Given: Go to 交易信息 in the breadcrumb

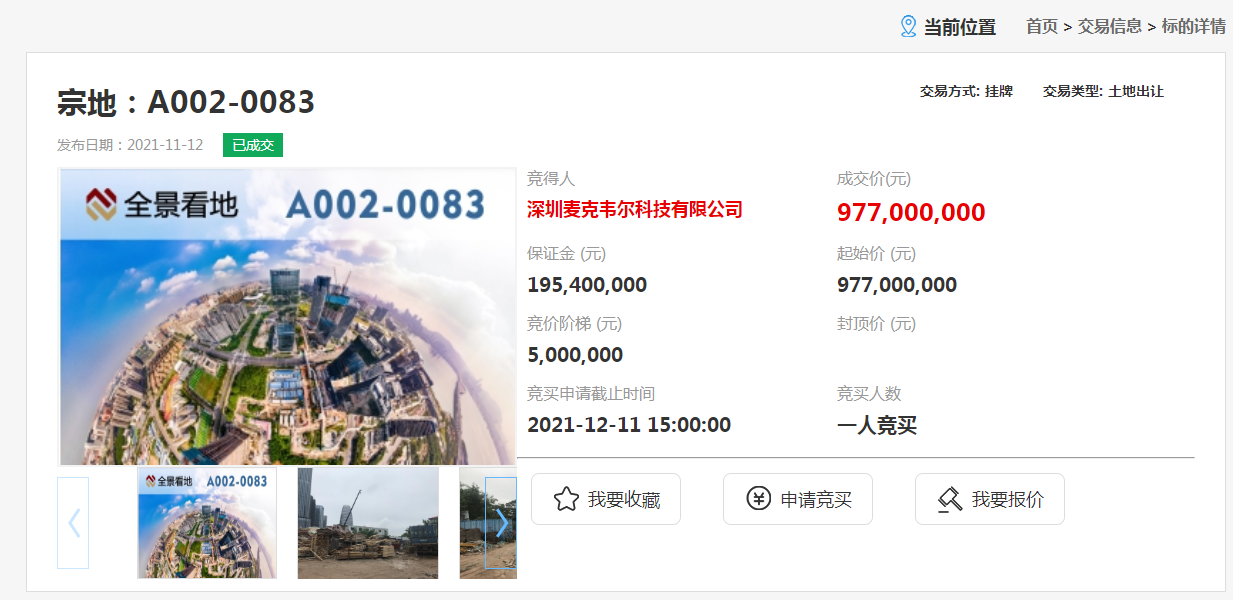Looking at the screenshot, I should pos(1109,27).
